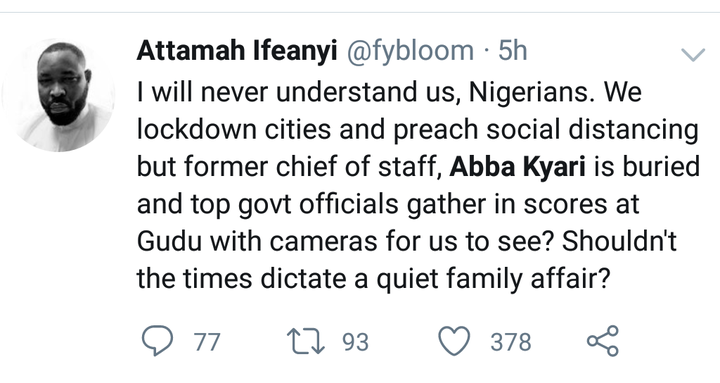Screen dimensions: 720x383
Task: Click the word "Gudu" in the tweet
Action: [x=169, y=241]
